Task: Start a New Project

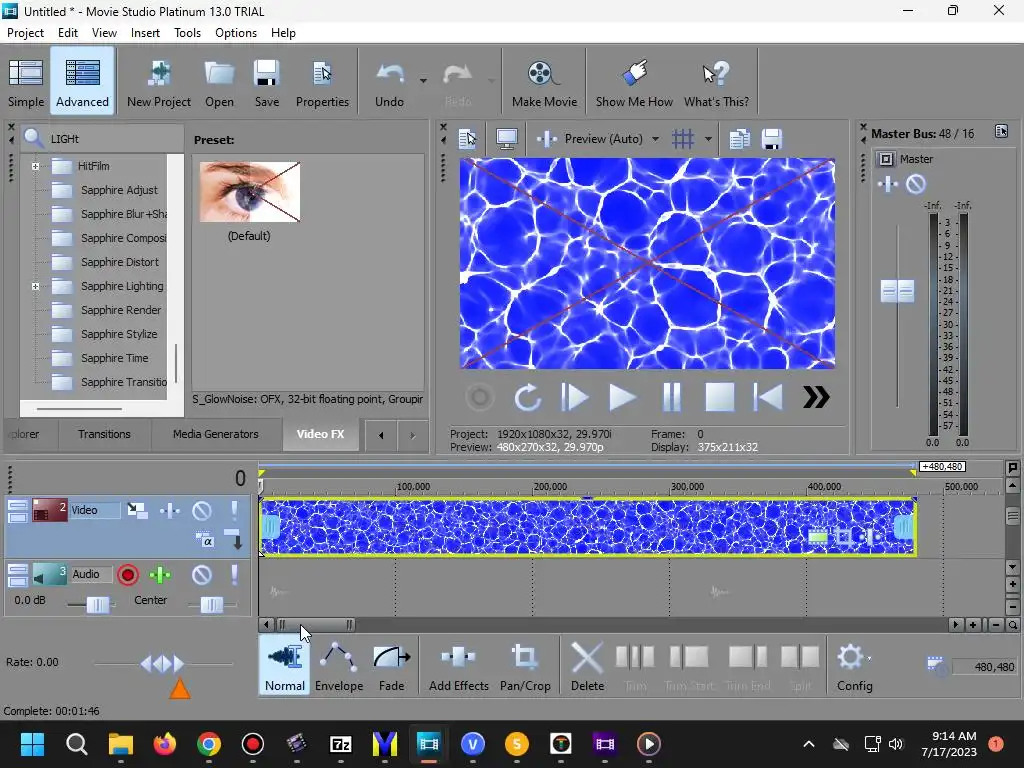Action: pyautogui.click(x=159, y=83)
